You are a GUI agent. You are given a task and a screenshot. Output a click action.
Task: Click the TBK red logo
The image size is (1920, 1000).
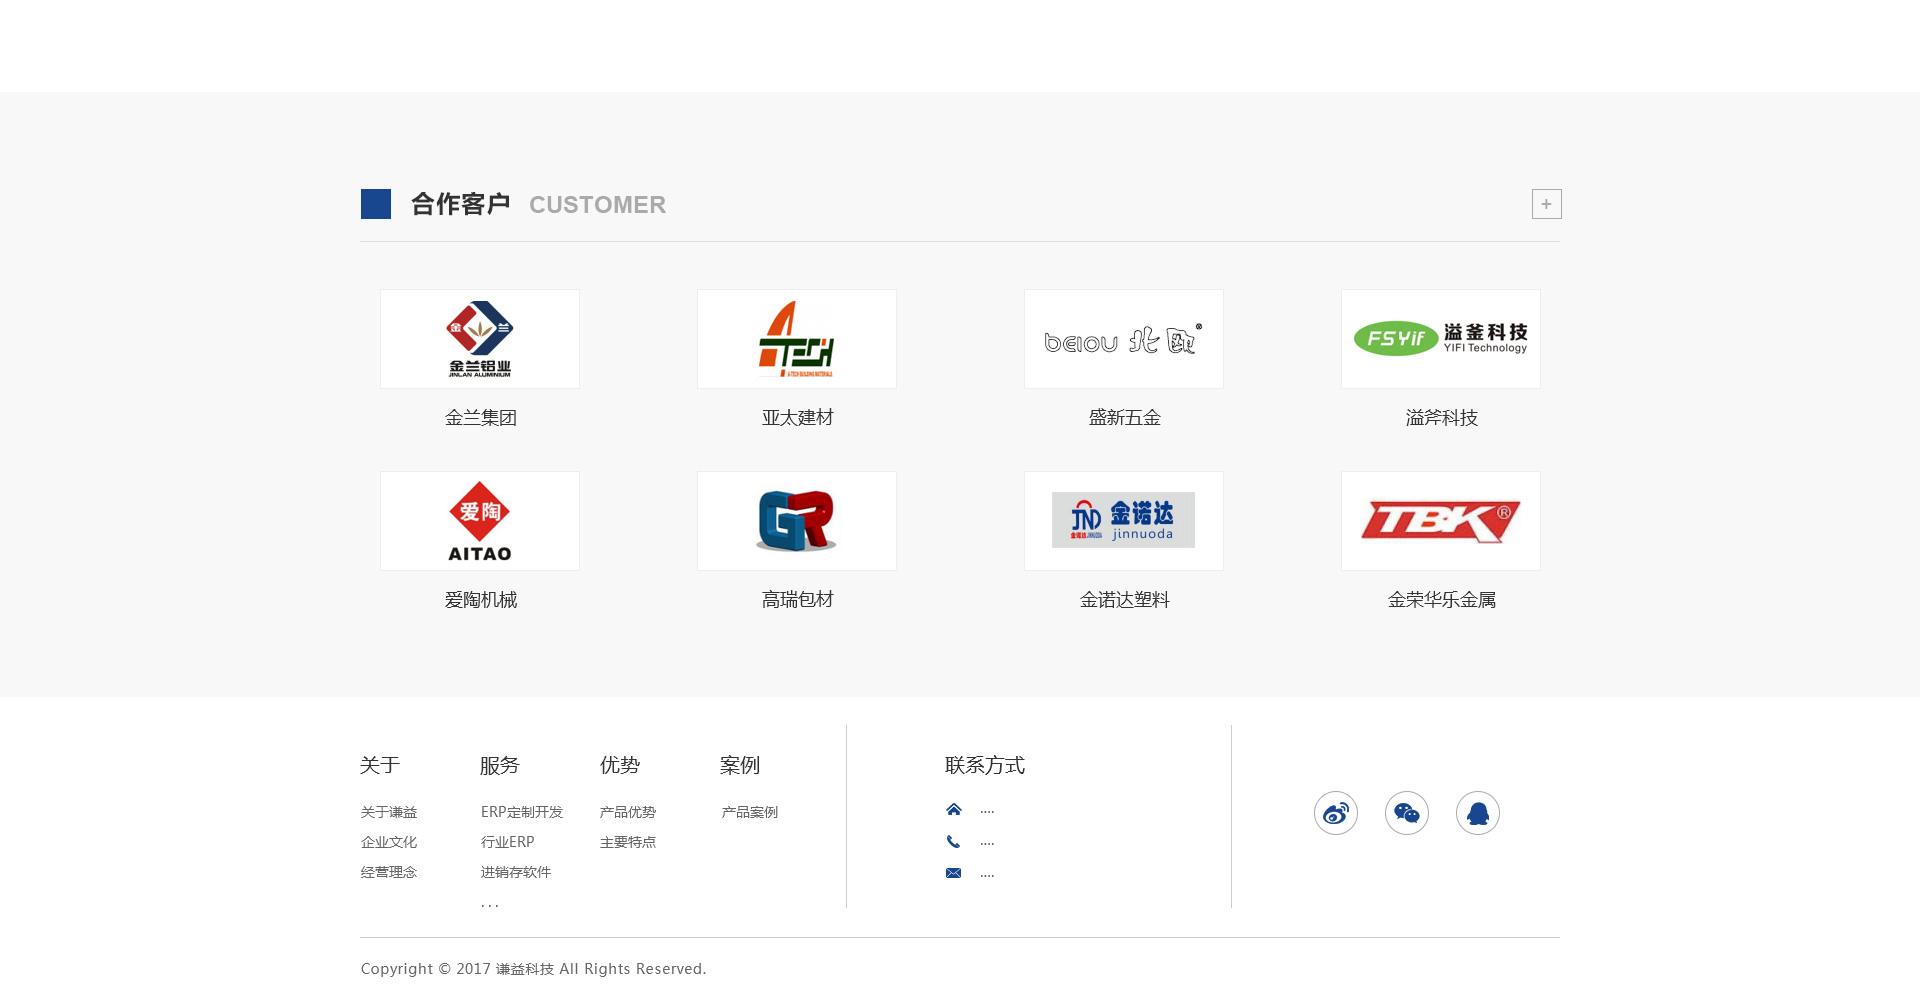(1441, 521)
